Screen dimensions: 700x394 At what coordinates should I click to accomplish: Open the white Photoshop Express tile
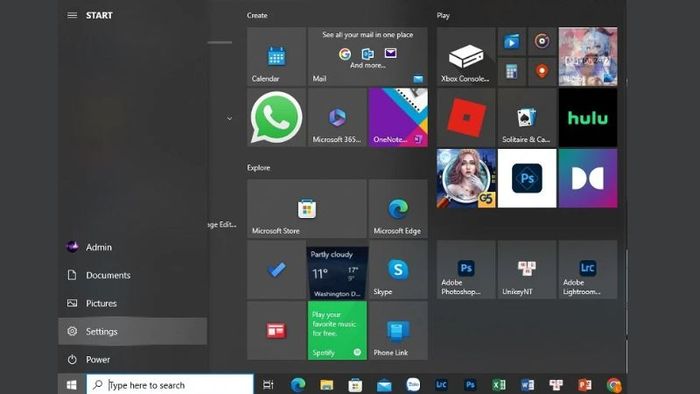(x=527, y=178)
